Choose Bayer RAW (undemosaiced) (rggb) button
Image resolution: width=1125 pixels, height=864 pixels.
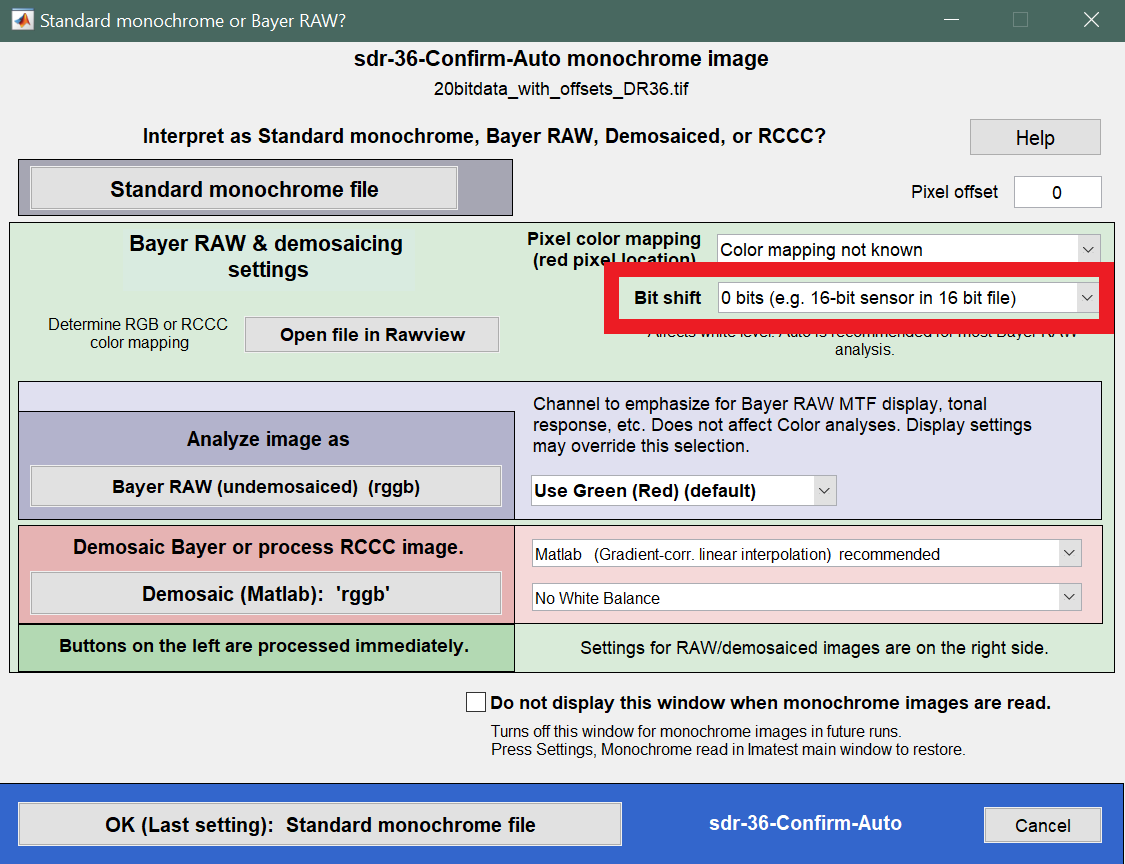click(265, 487)
